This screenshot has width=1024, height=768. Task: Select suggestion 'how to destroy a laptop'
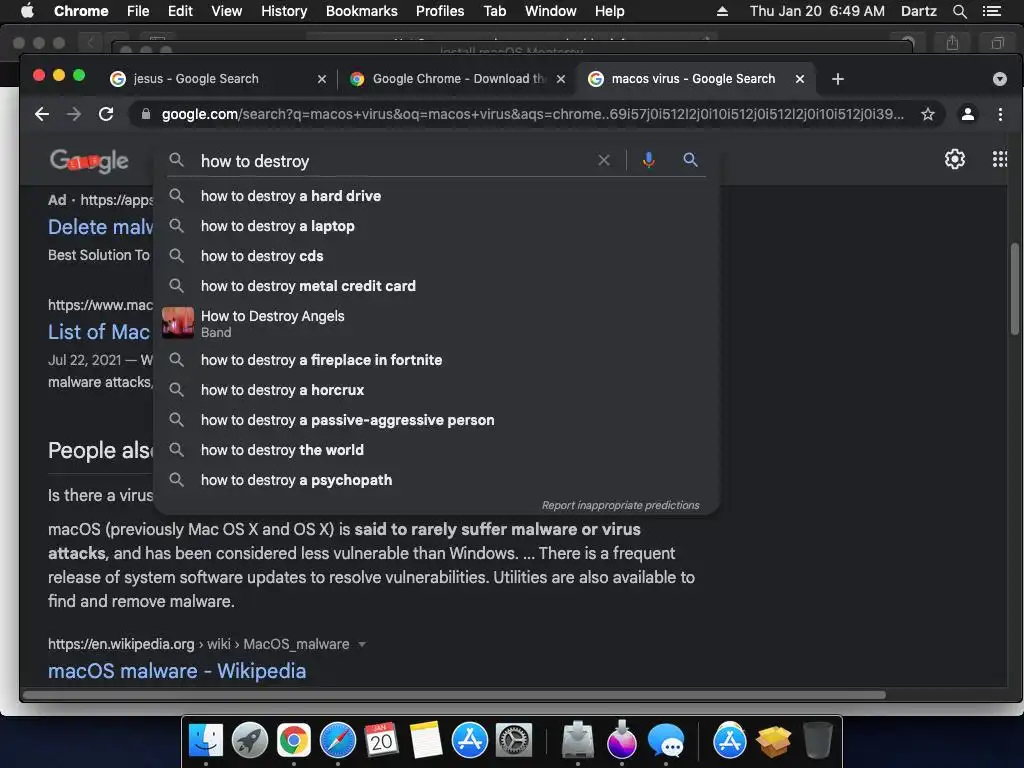pyautogui.click(x=436, y=226)
